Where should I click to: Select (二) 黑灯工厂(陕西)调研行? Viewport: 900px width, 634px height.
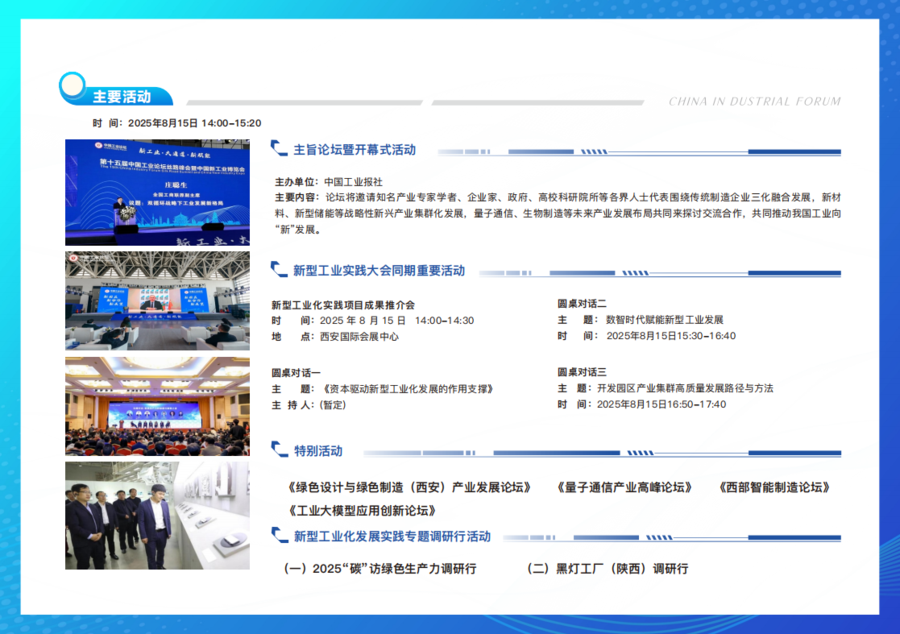click(608, 569)
